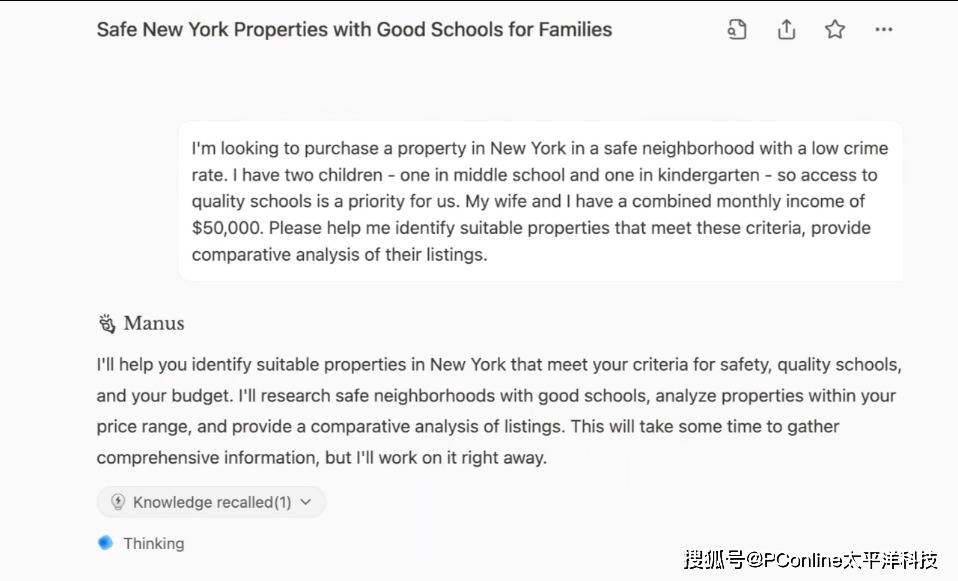The width and height of the screenshot is (958, 581).
Task: Select the Manus name label
Action: 154,323
